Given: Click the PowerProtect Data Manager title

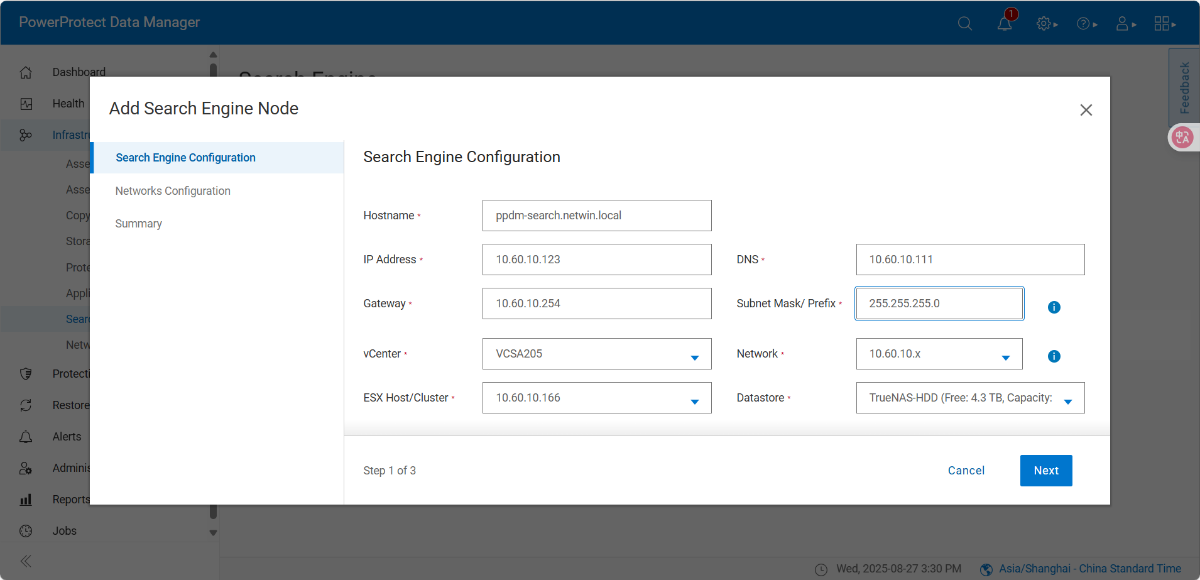Looking at the screenshot, I should [110, 22].
